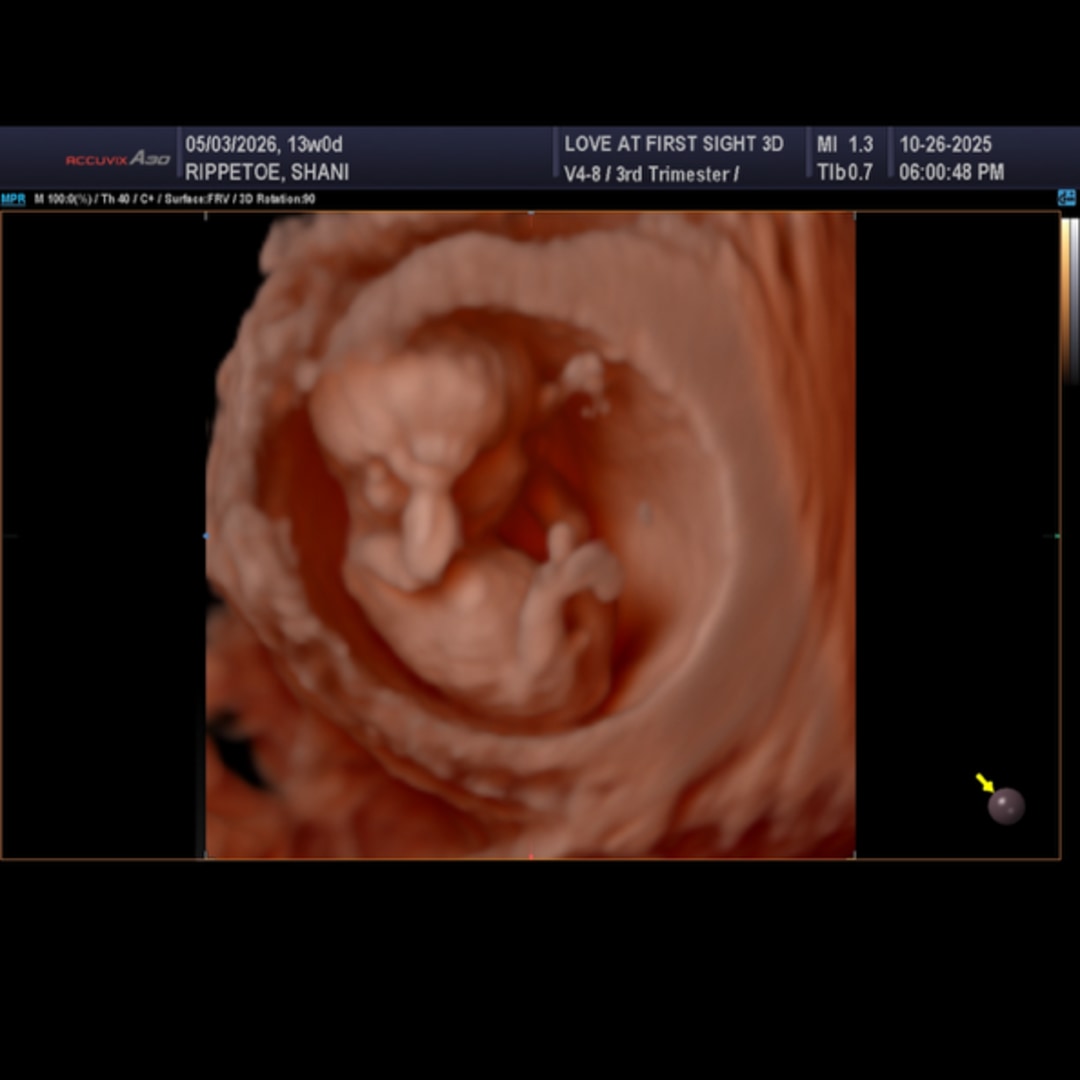Click the TIb 0.7 indicator
This screenshot has height=1080, width=1080.
844,173
